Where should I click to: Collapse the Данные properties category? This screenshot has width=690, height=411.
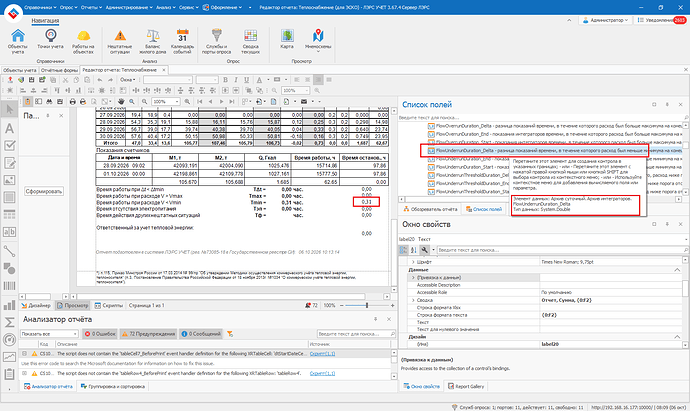[x=677, y=270]
